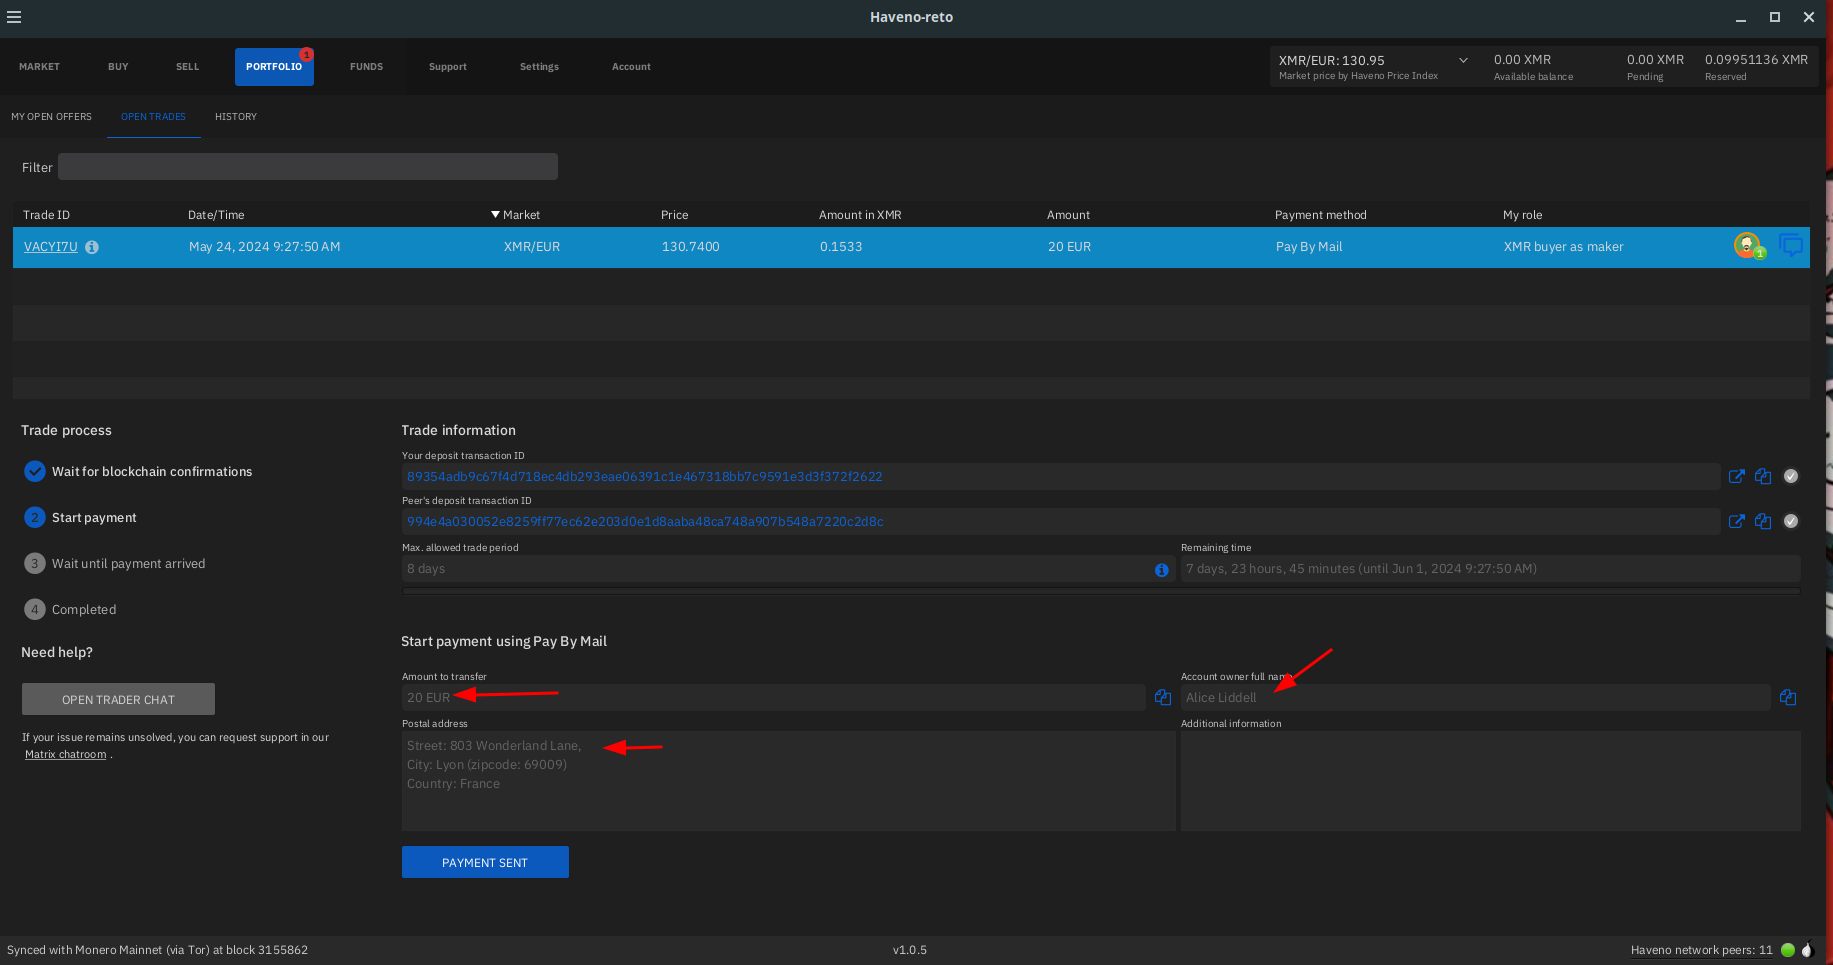Sort by Date/Time column header

[x=216, y=215]
